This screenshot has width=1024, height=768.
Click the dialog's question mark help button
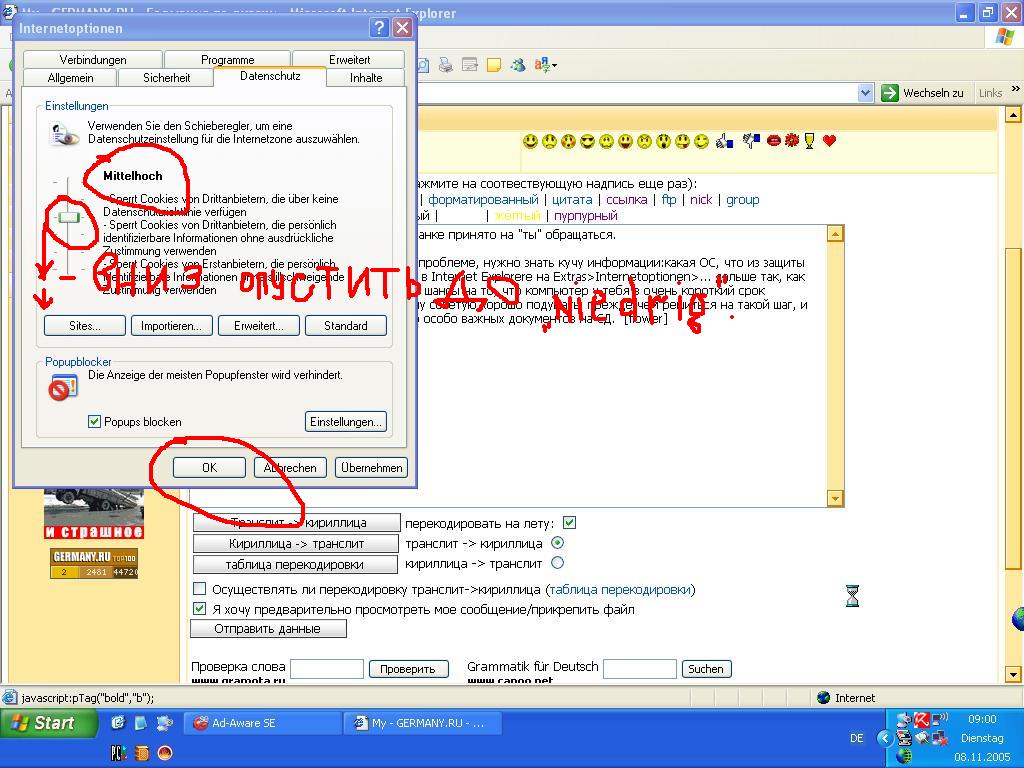tap(380, 28)
